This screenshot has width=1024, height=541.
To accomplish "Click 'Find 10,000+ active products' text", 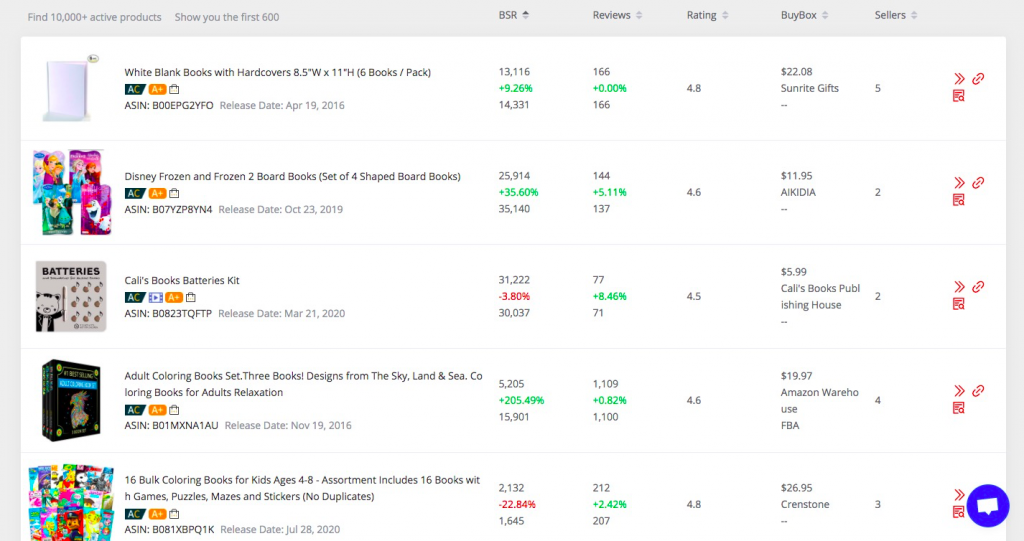I will tap(94, 17).
